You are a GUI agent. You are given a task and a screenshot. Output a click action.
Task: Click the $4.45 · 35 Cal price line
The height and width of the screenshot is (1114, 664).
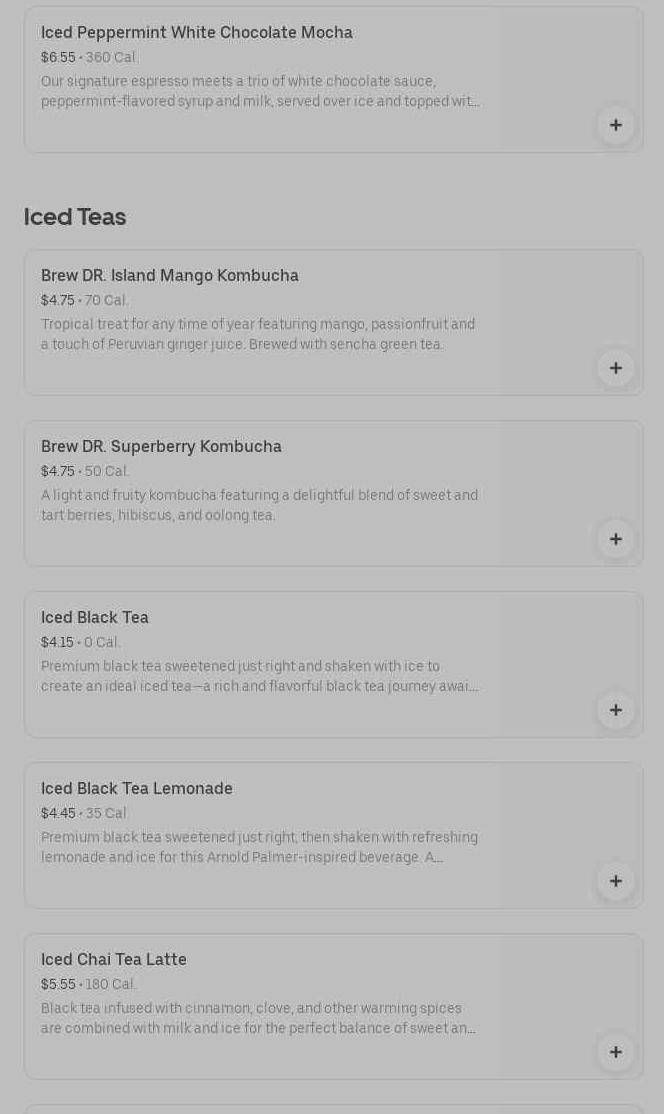pyautogui.click(x=84, y=814)
